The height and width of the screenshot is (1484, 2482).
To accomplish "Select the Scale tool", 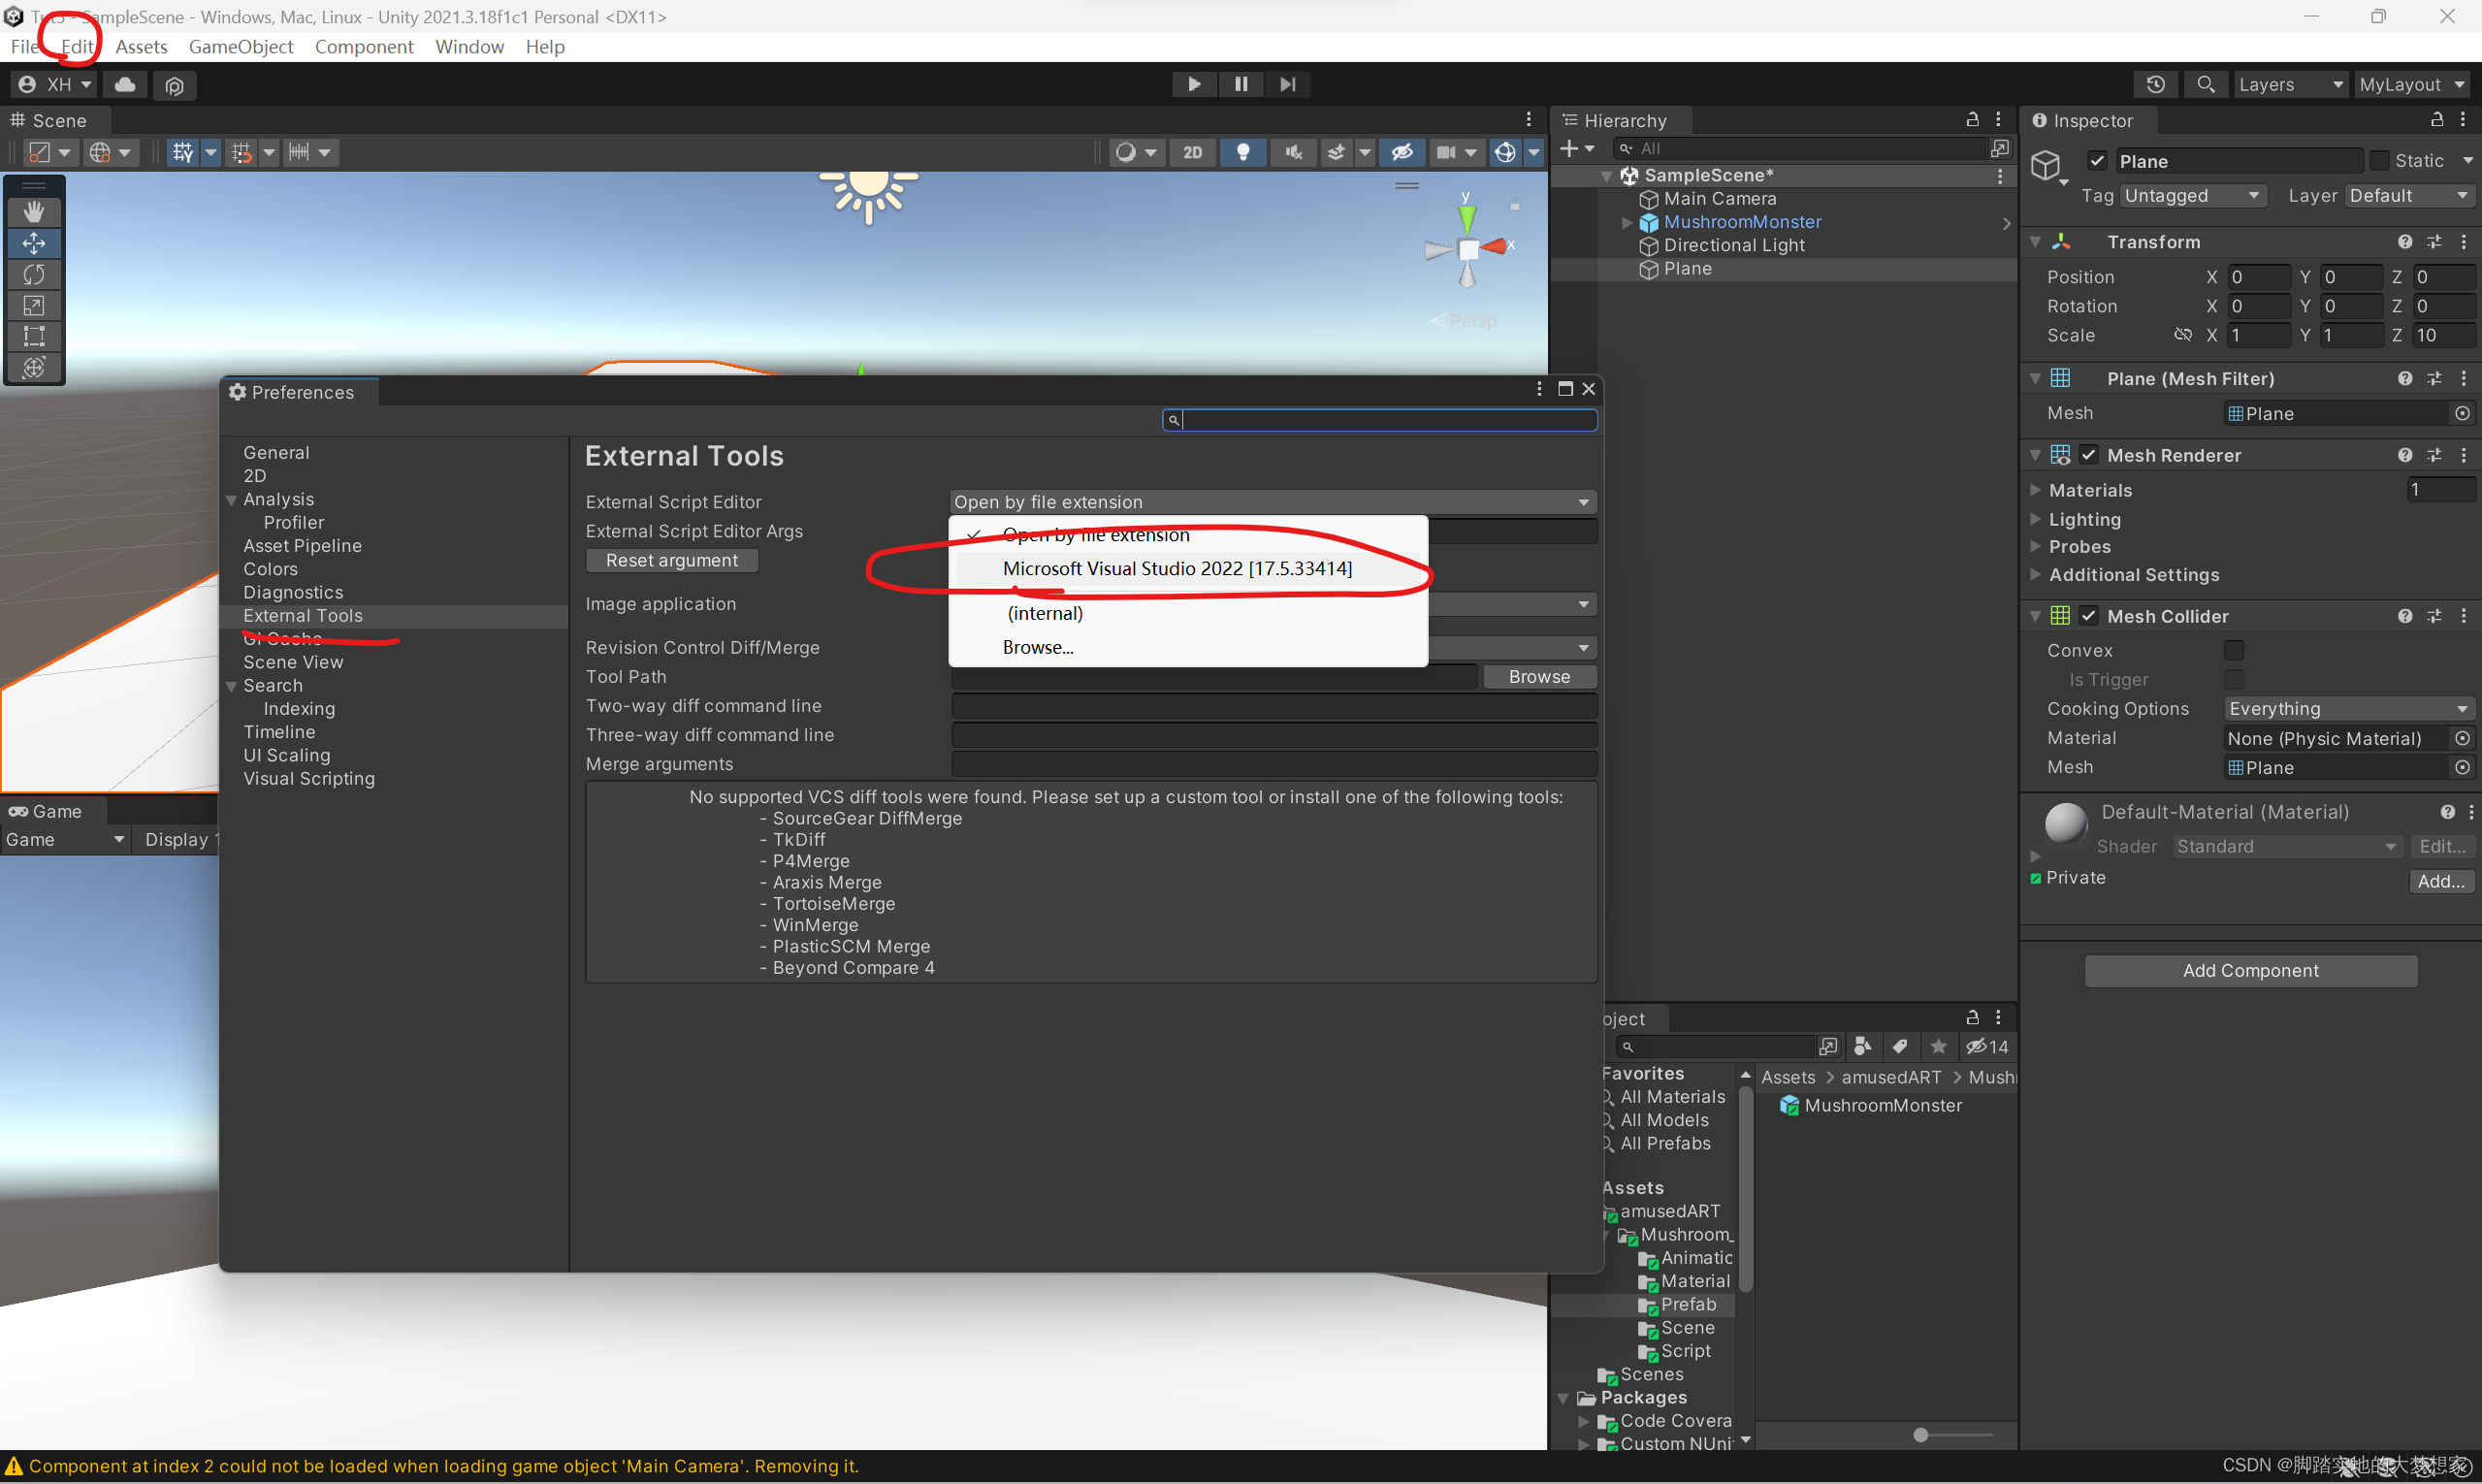I will click(34, 305).
